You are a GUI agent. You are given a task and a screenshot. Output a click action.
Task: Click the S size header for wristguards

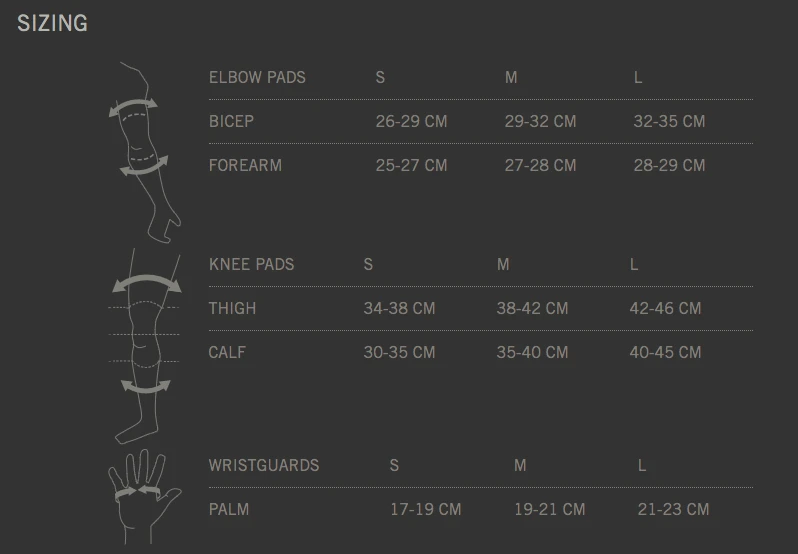click(394, 465)
